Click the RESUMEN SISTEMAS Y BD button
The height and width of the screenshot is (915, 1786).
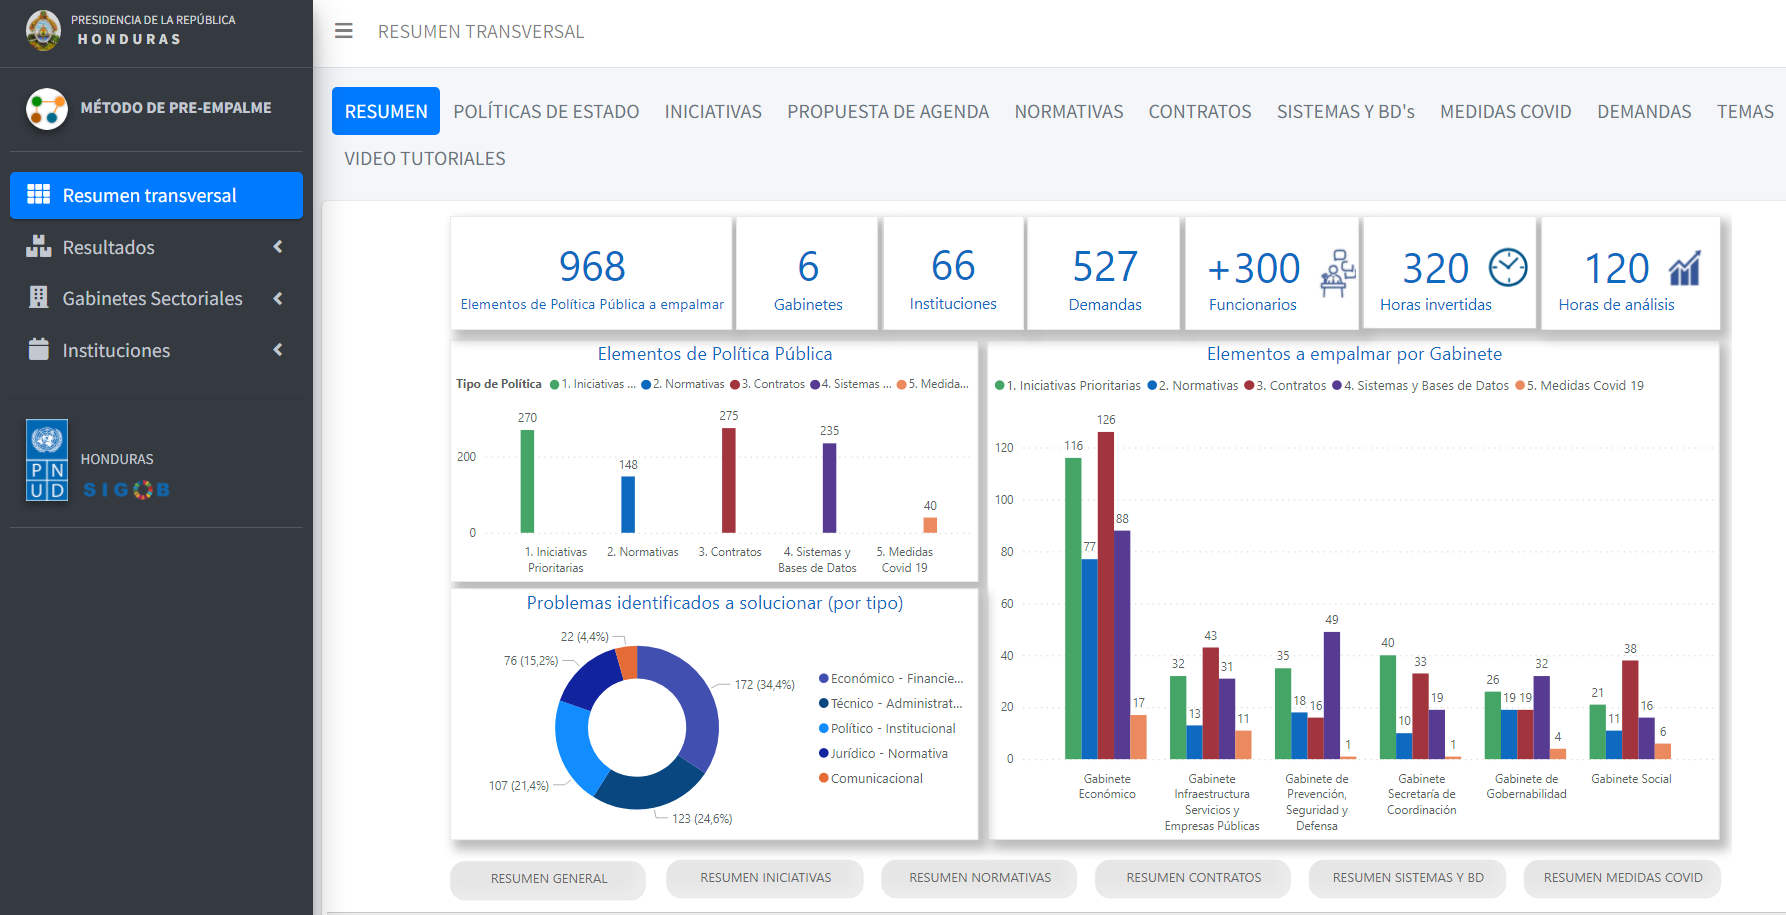point(1408,878)
